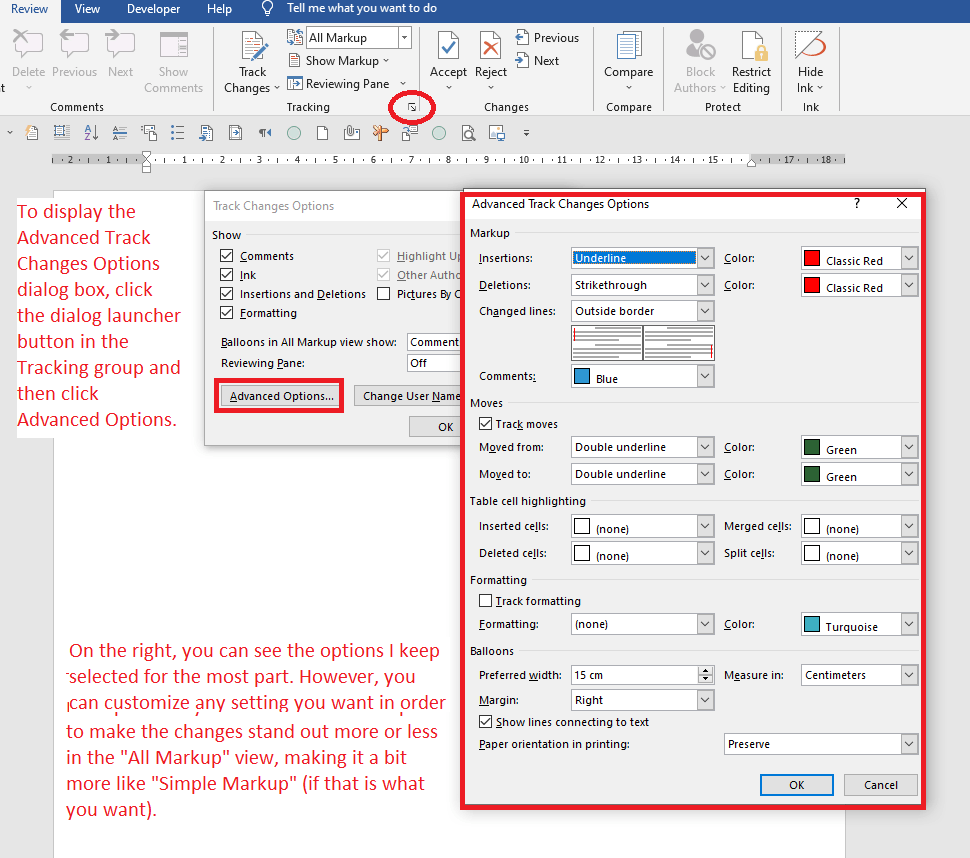This screenshot has width=970, height=858.
Task: Click the print preview magnifier icon
Action: tap(468, 132)
